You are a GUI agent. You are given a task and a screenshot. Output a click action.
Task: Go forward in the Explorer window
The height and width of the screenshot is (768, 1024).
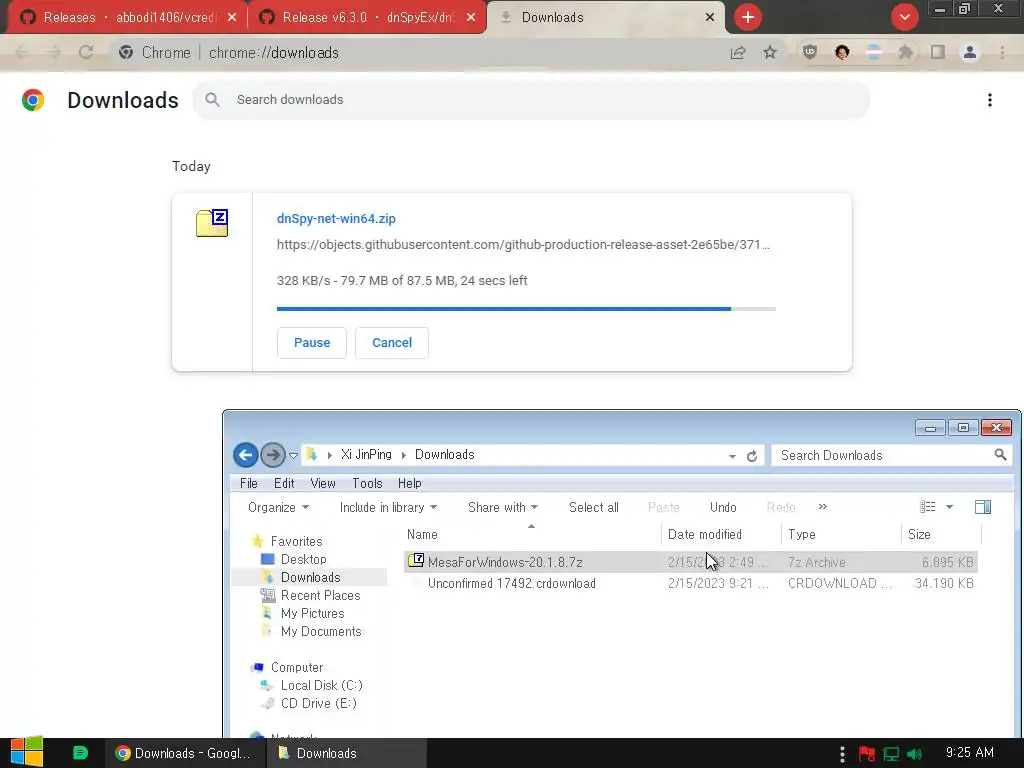click(272, 455)
